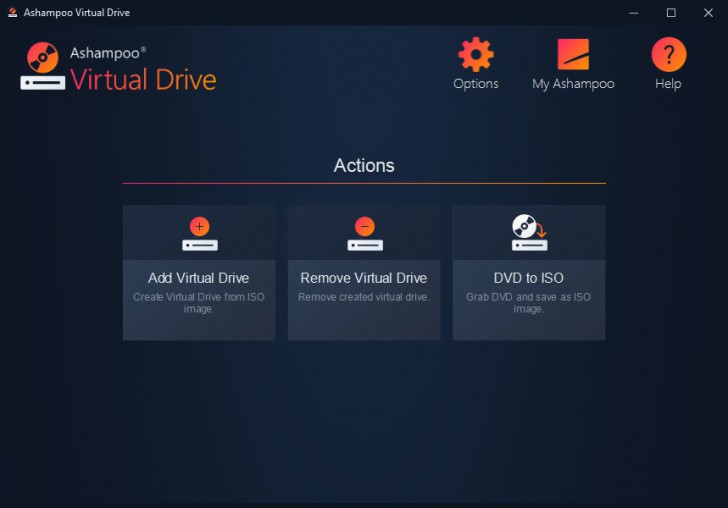Open Options via the gear icon
Image resolution: width=728 pixels, height=508 pixels.
click(475, 55)
